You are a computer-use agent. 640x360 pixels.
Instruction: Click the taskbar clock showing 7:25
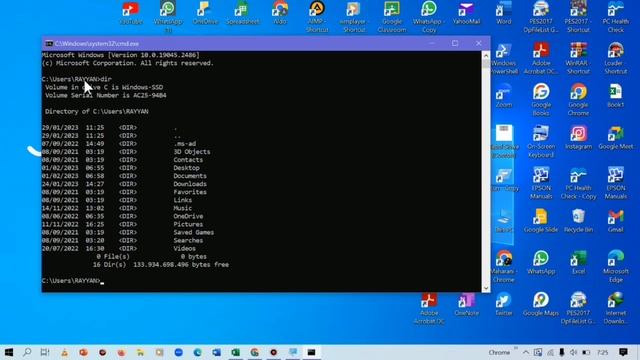tap(602, 352)
